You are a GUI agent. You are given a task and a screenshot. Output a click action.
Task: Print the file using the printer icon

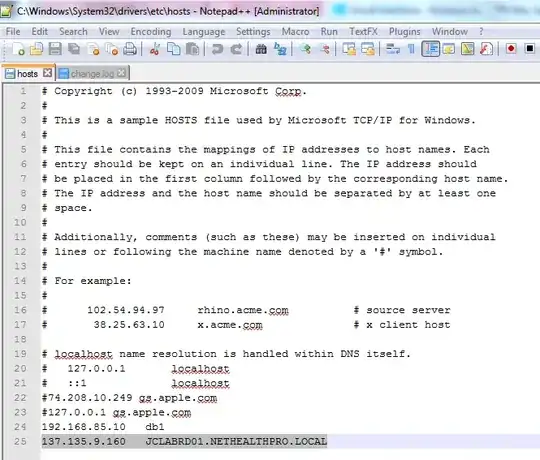[130, 49]
